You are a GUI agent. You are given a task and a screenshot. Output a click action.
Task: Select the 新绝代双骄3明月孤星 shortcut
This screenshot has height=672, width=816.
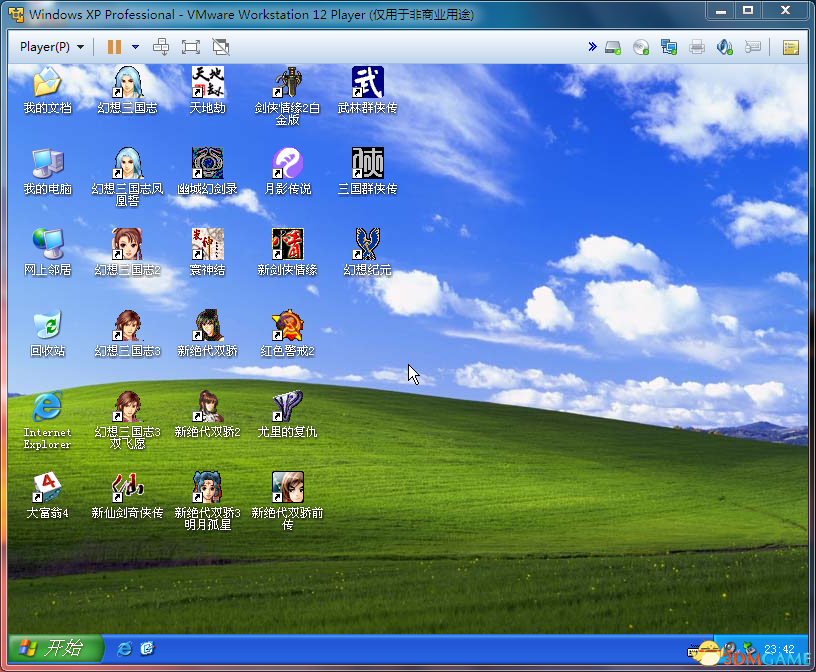click(208, 501)
